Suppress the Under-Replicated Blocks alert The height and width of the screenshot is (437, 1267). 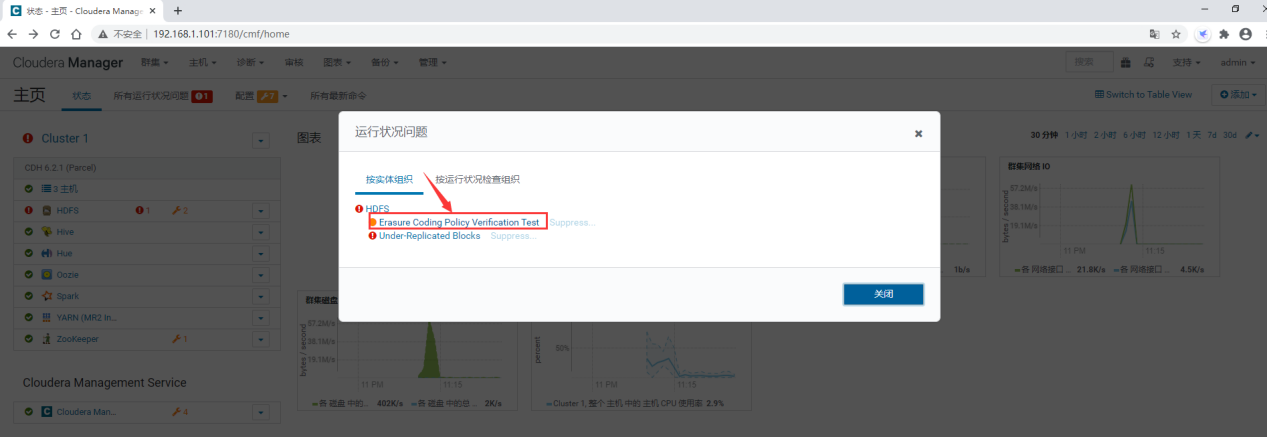(513, 236)
